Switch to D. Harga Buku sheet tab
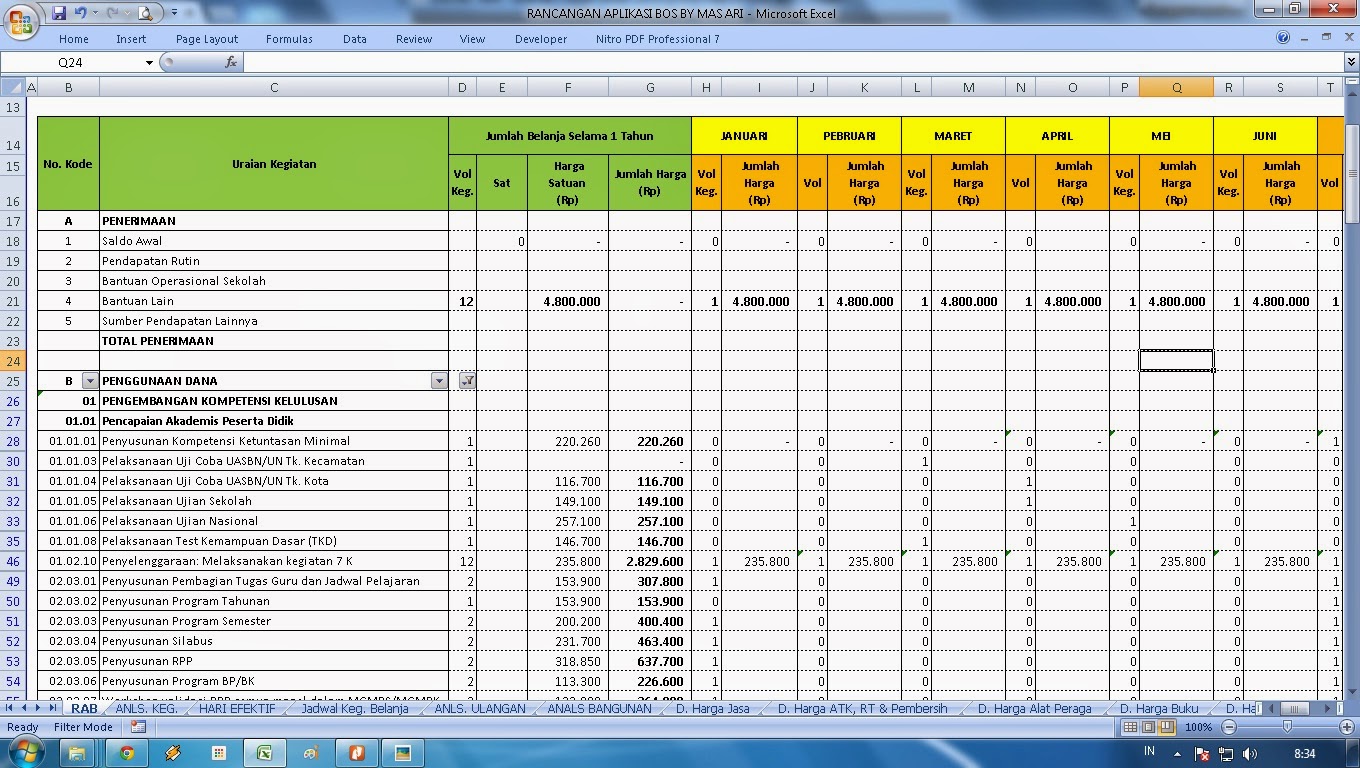 [1159, 709]
